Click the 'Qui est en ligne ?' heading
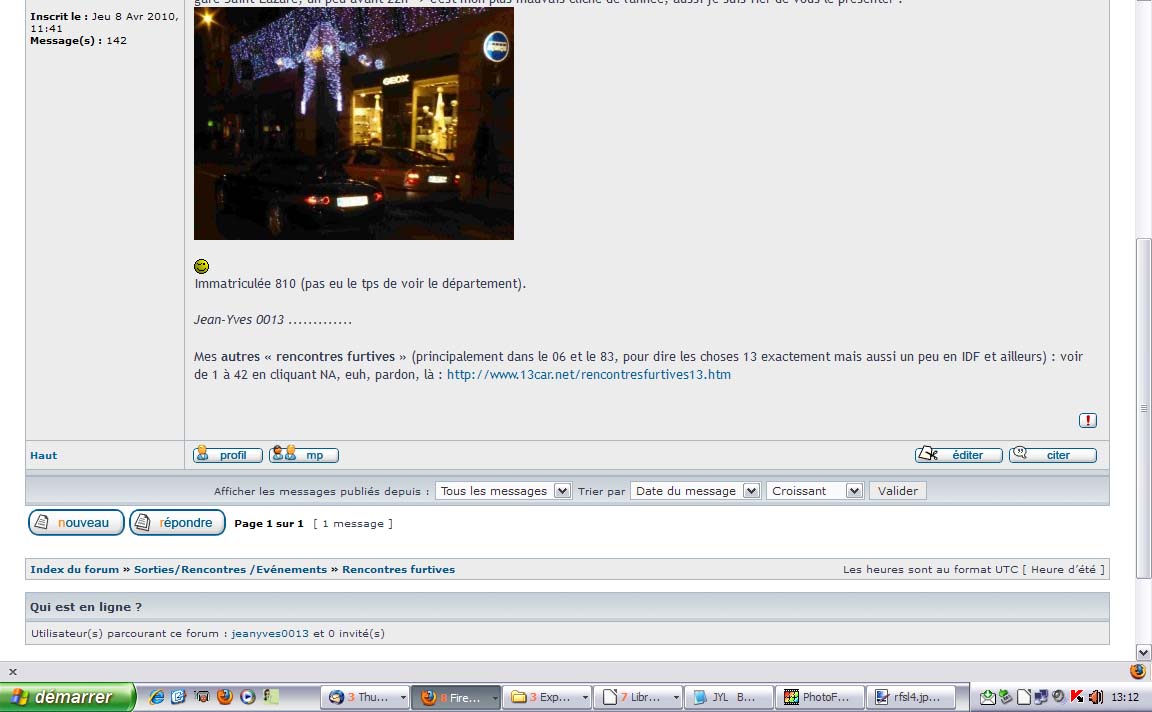 pos(86,607)
